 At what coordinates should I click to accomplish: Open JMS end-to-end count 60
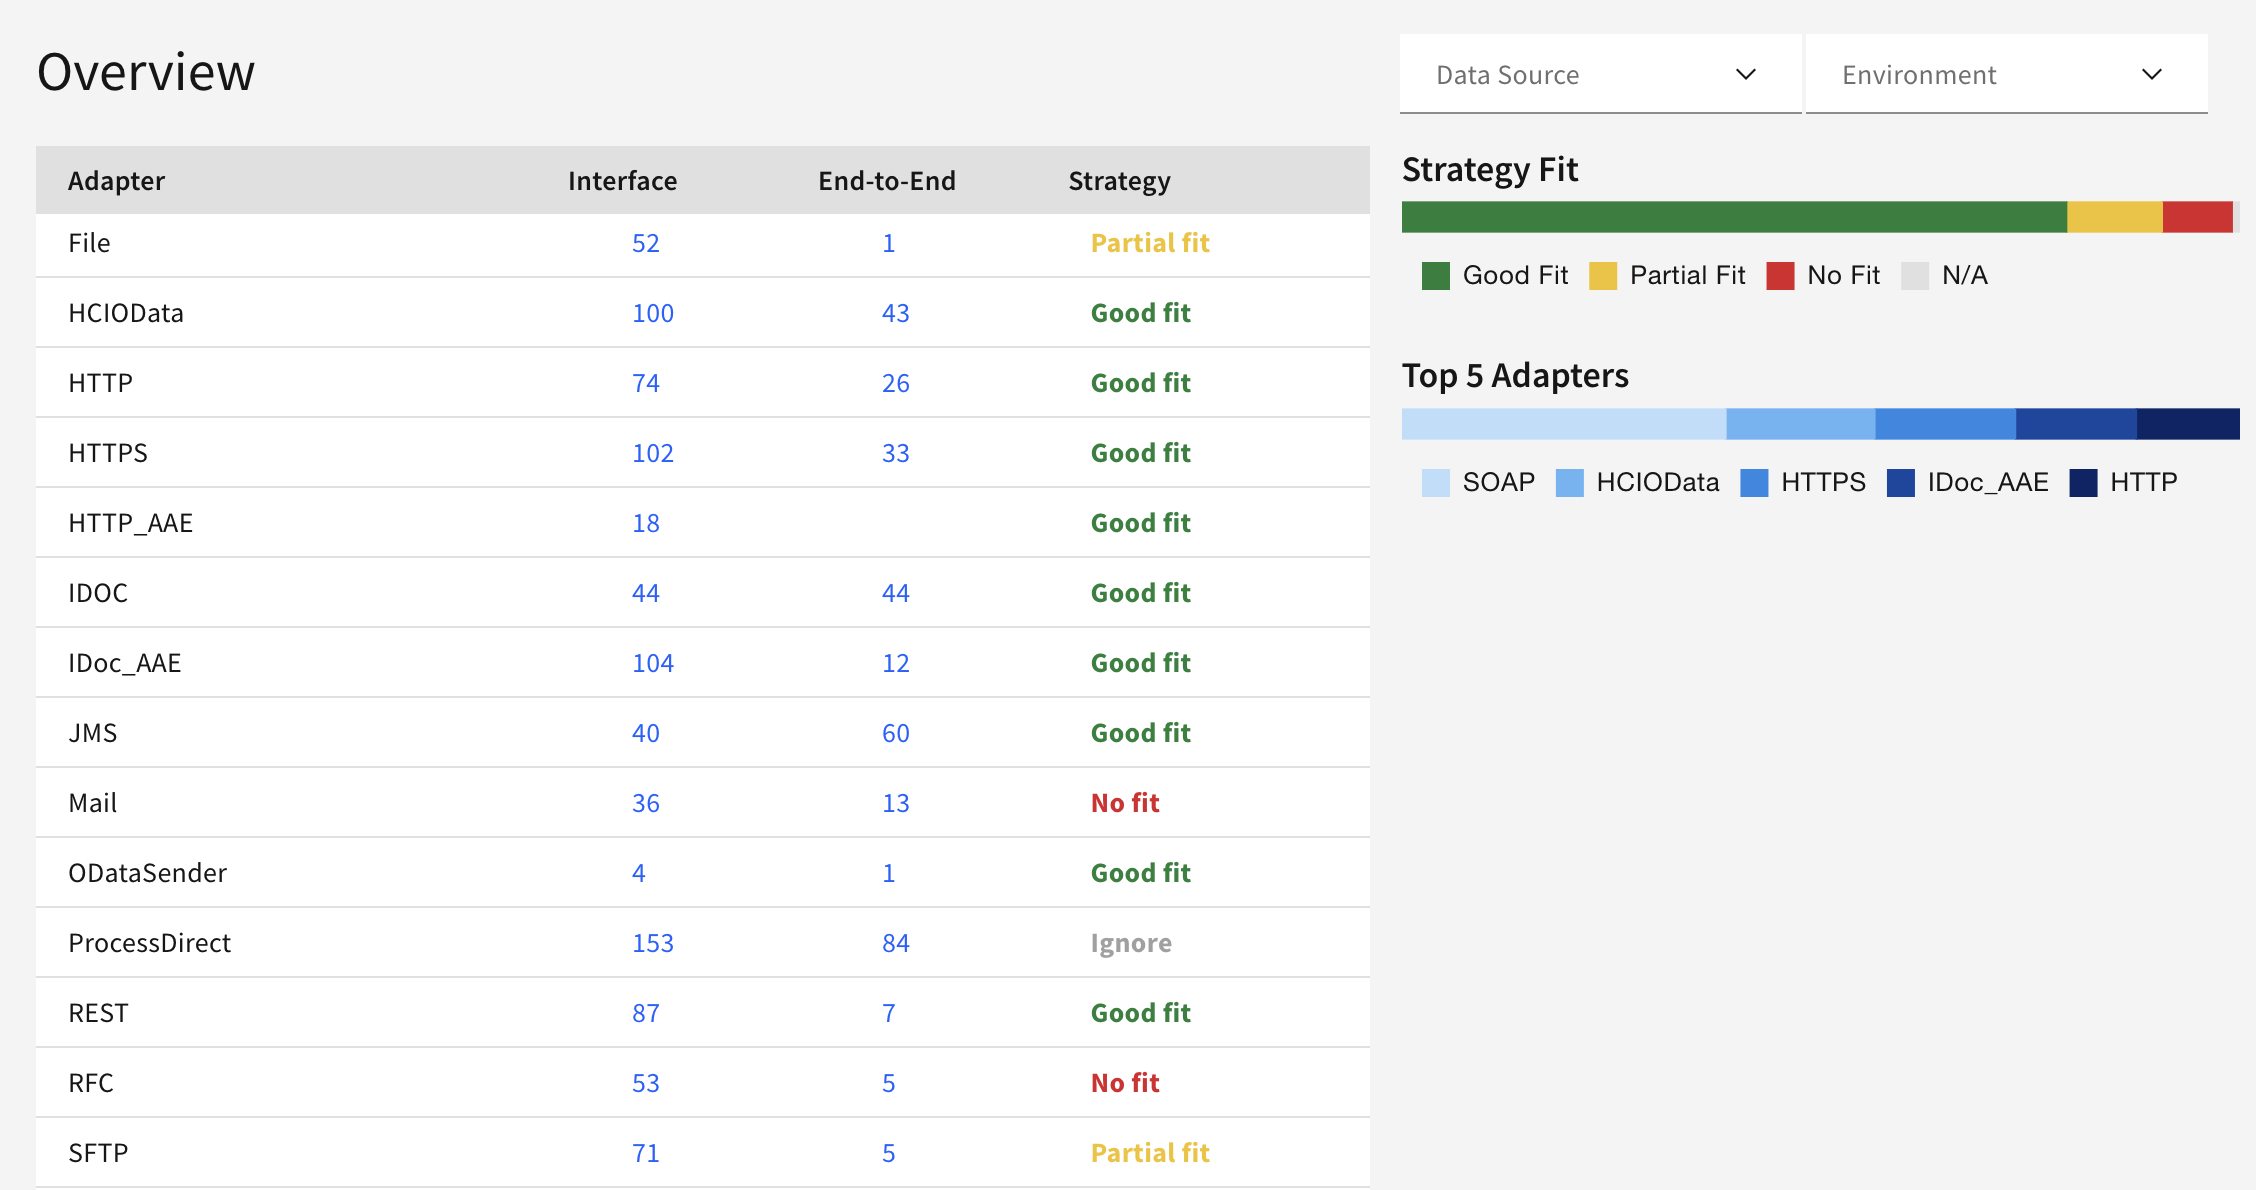pos(896,734)
